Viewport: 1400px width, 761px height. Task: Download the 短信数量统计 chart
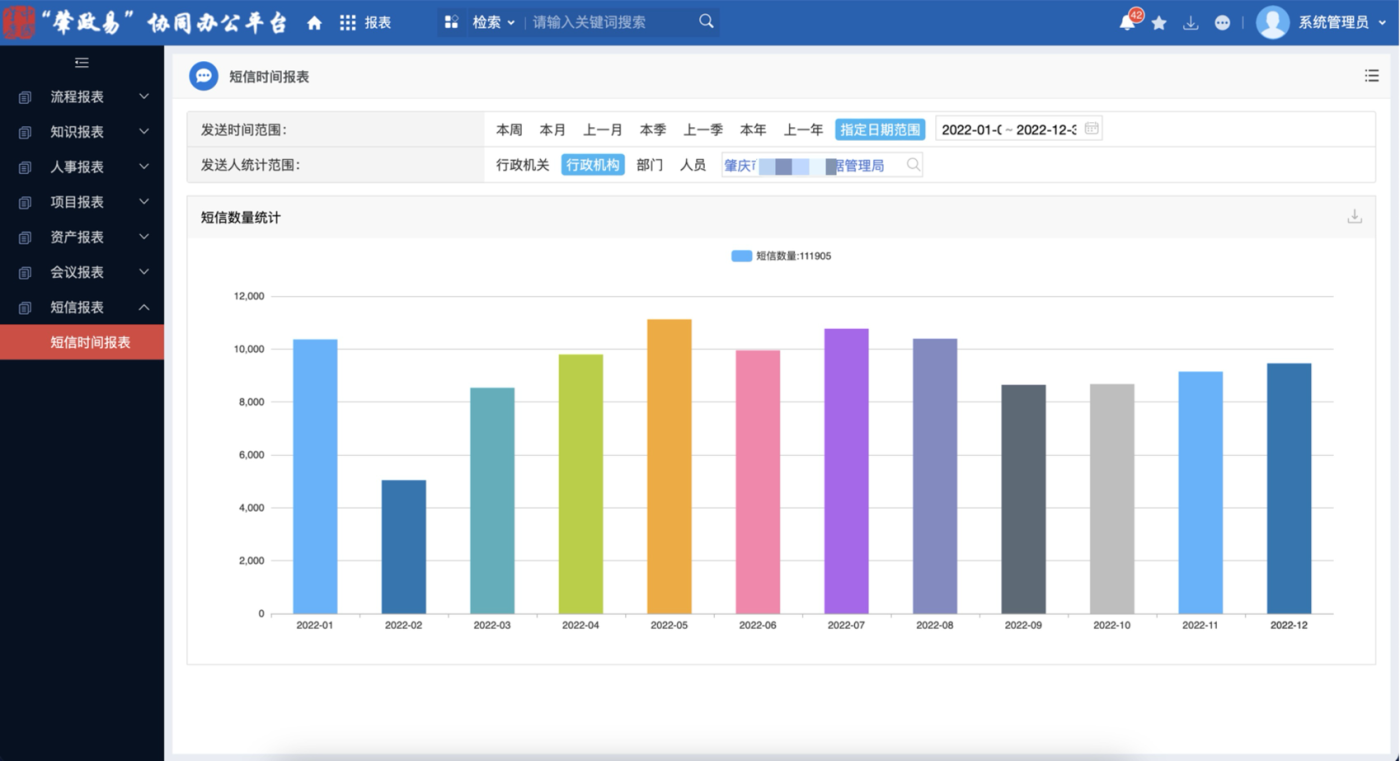point(1354,217)
